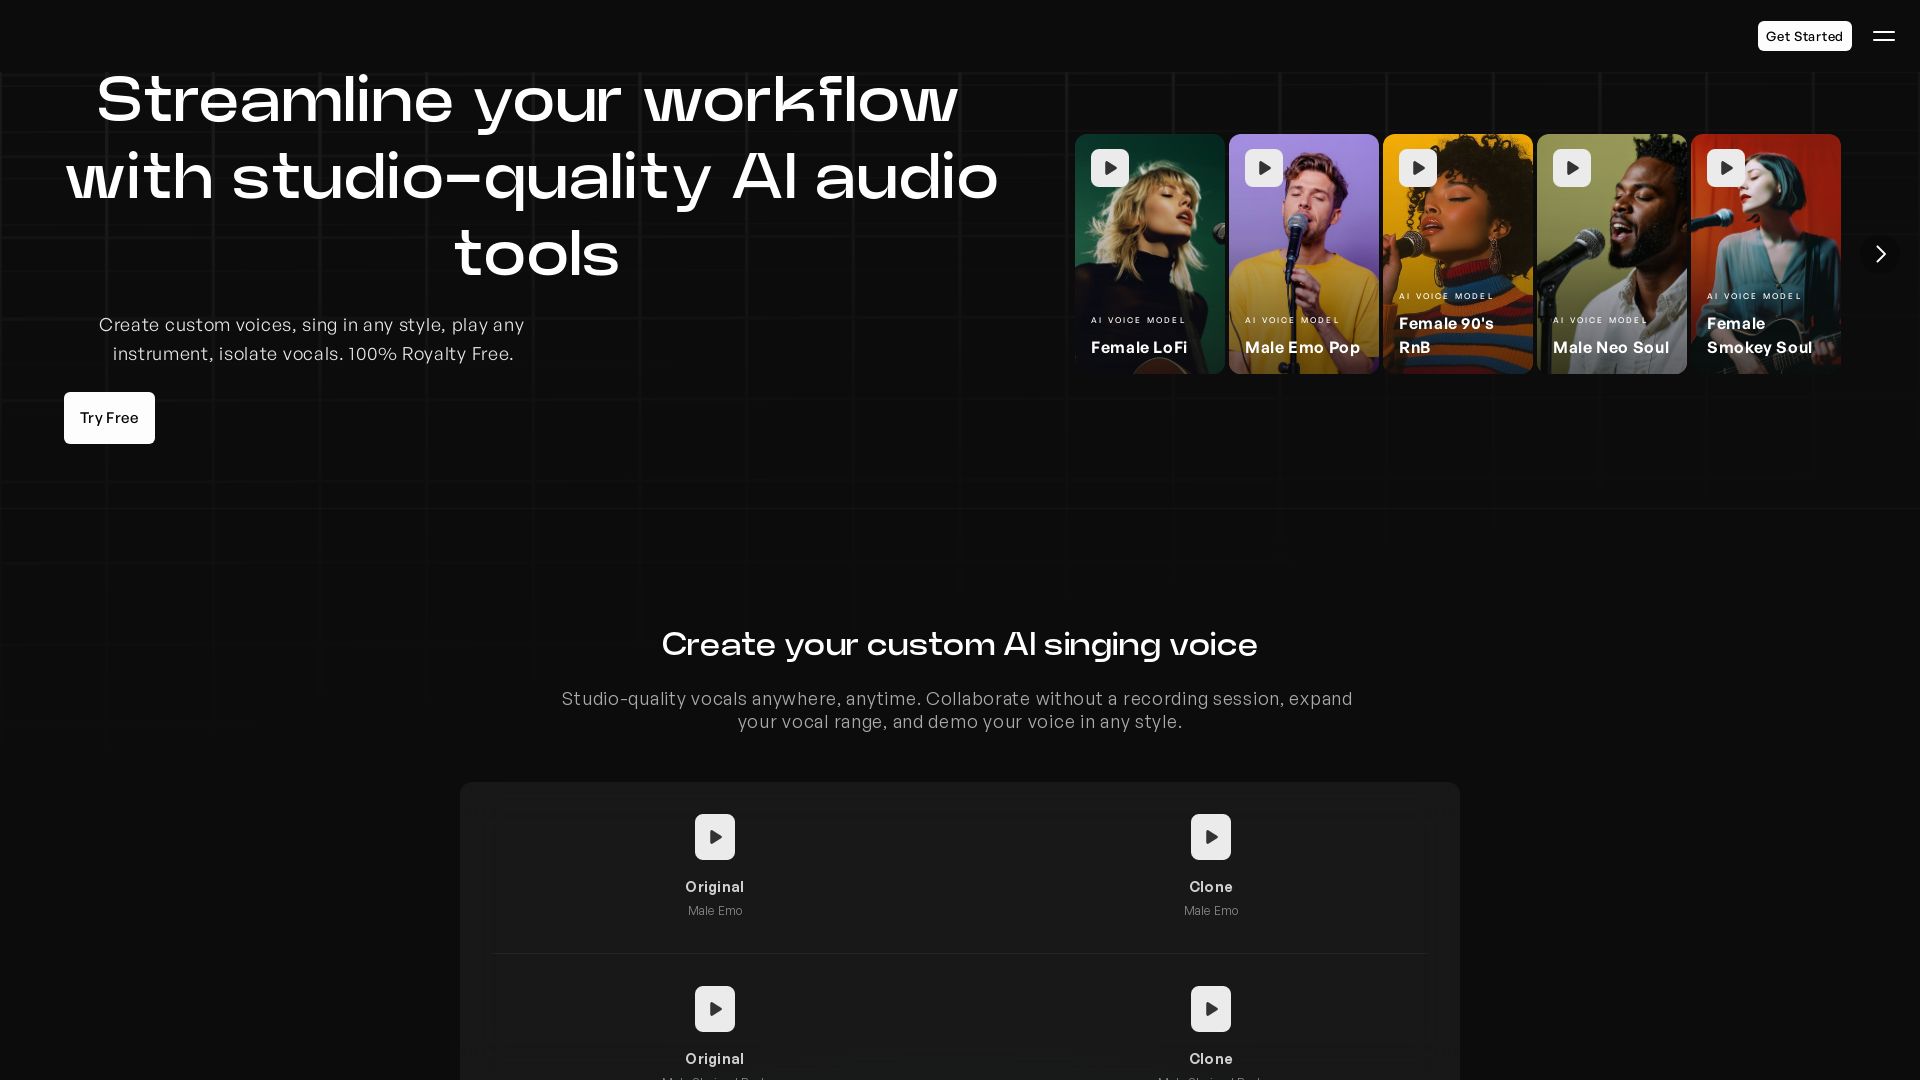The width and height of the screenshot is (1920, 1080).
Task: Play the Original Male Emo audio sample
Action: [x=715, y=837]
